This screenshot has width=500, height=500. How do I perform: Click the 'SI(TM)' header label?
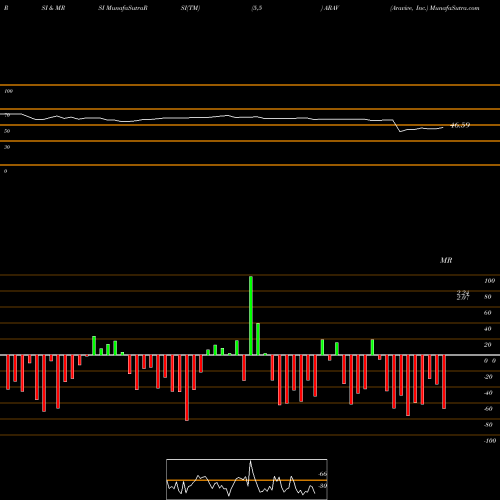pyautogui.click(x=190, y=8)
